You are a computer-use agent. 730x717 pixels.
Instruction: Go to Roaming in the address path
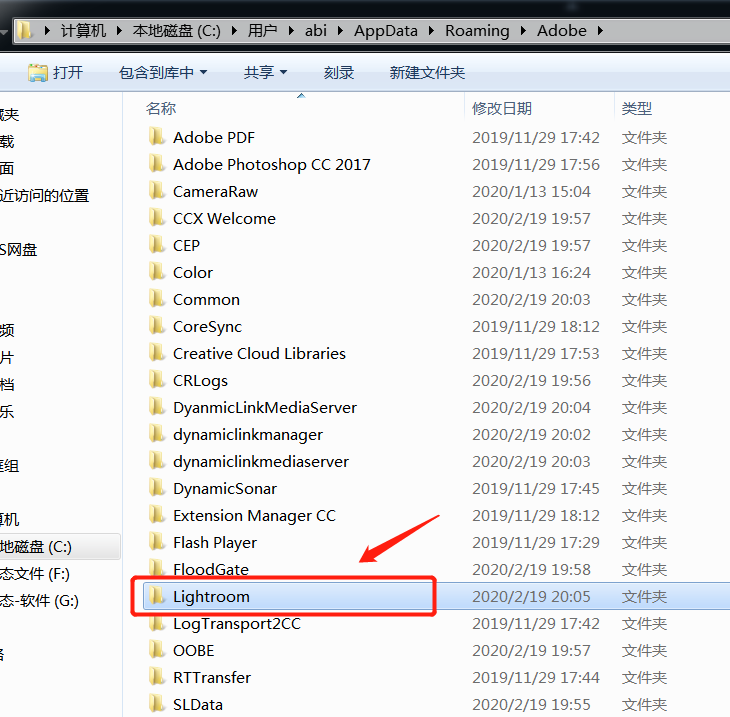477,31
